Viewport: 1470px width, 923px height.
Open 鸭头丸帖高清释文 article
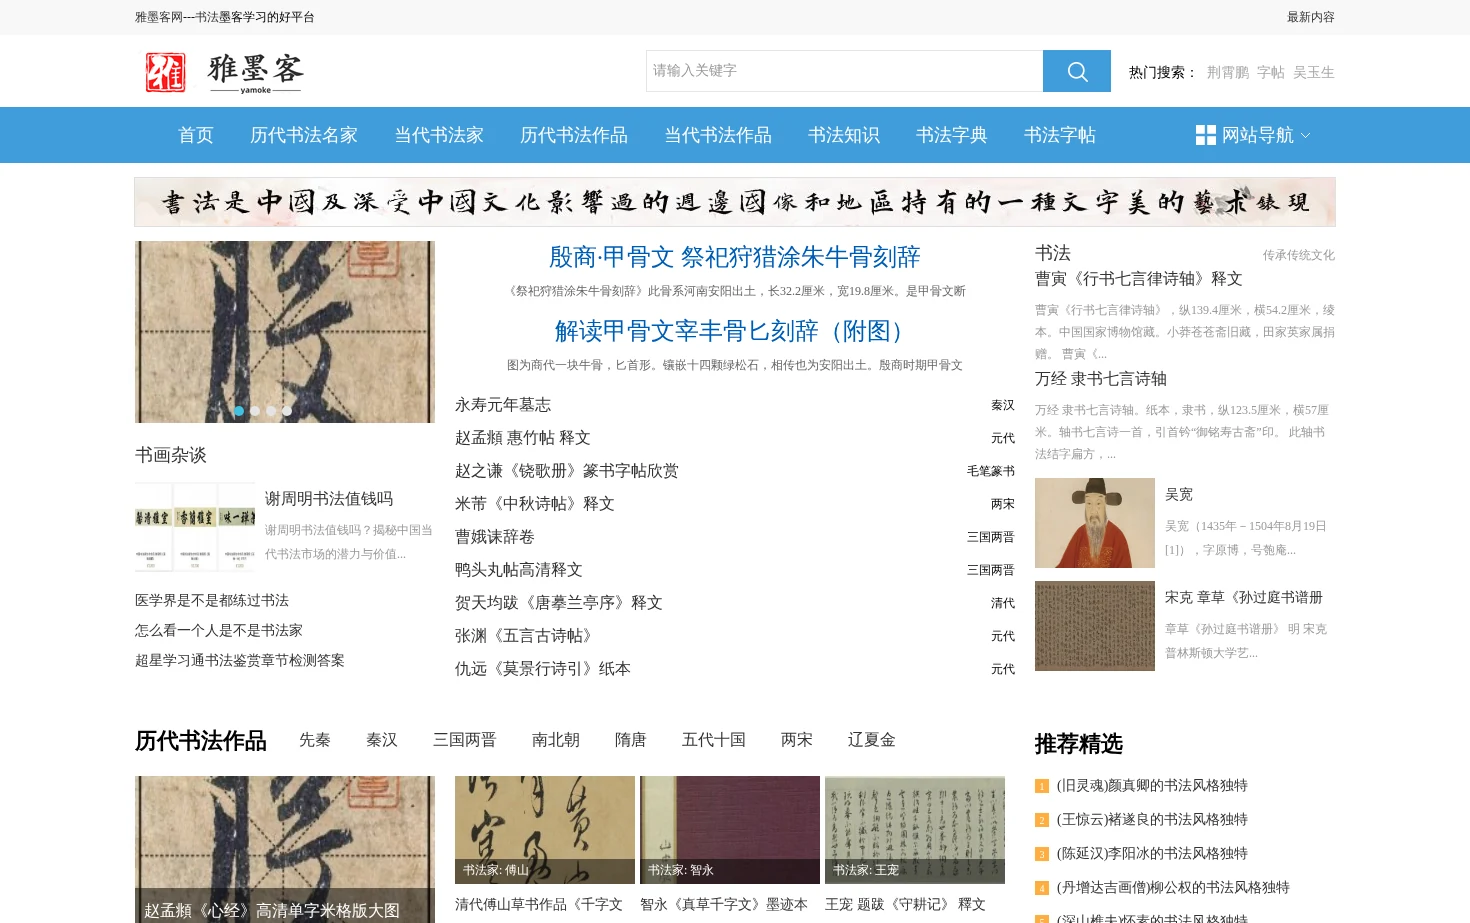pos(519,570)
